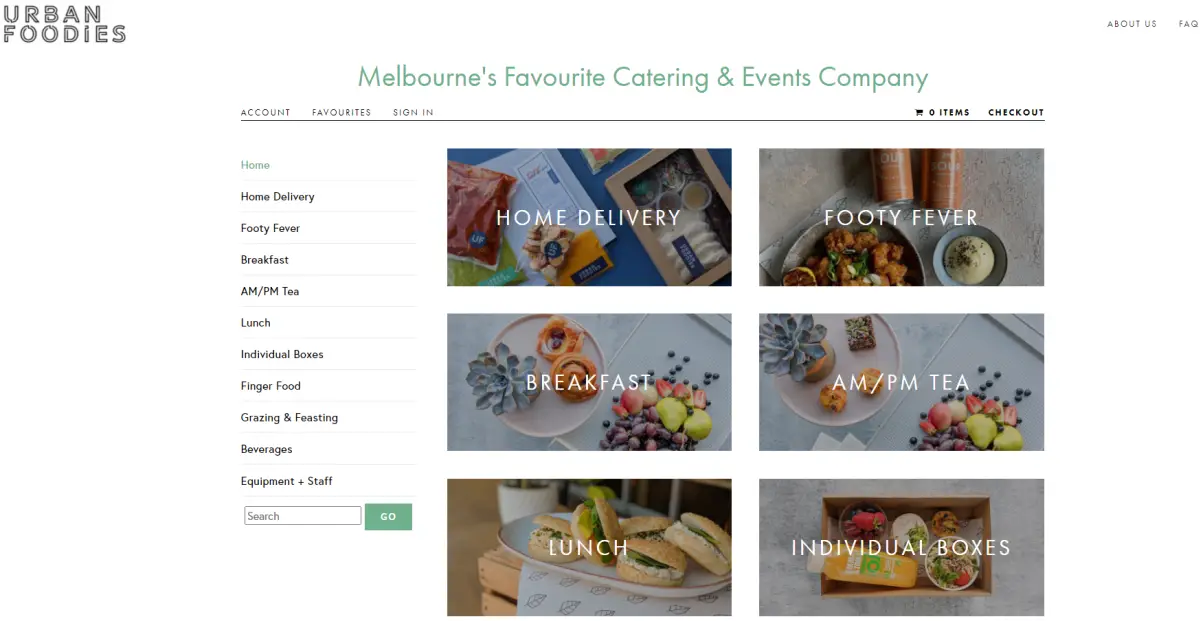View Favourites list

tap(341, 113)
